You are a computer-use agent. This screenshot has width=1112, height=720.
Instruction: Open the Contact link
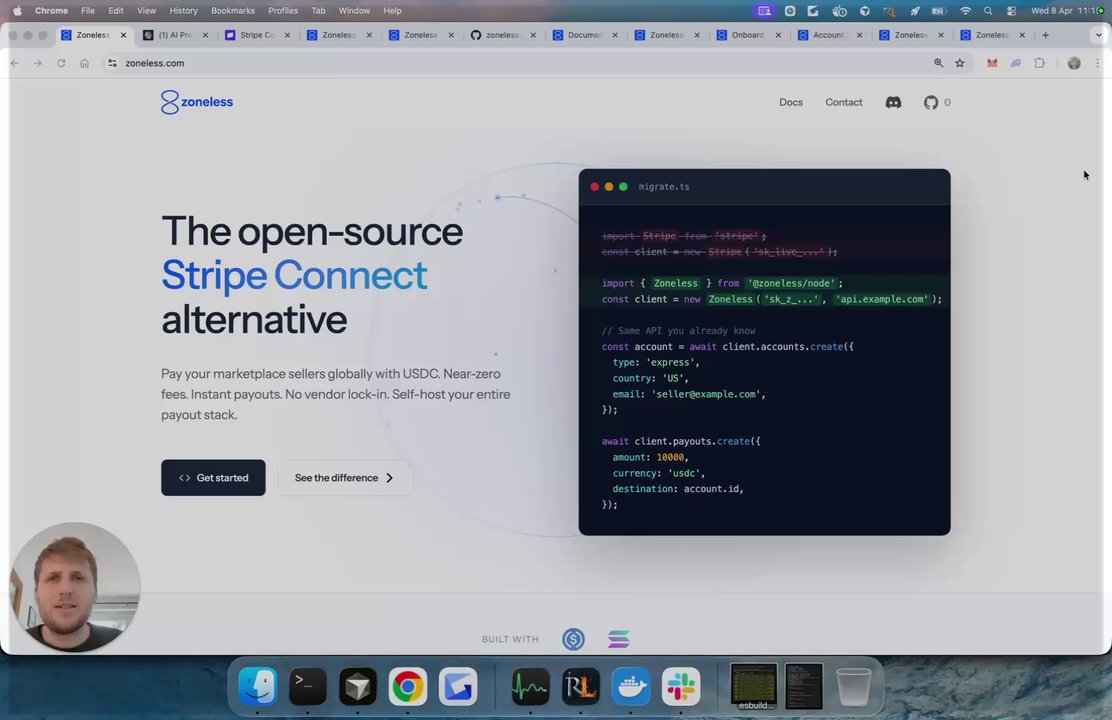pyautogui.click(x=843, y=102)
